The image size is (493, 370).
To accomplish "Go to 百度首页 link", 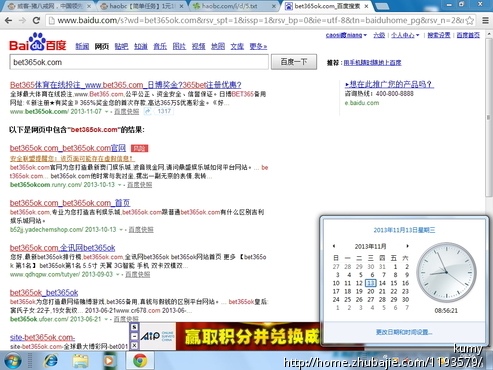I will 468,35.
